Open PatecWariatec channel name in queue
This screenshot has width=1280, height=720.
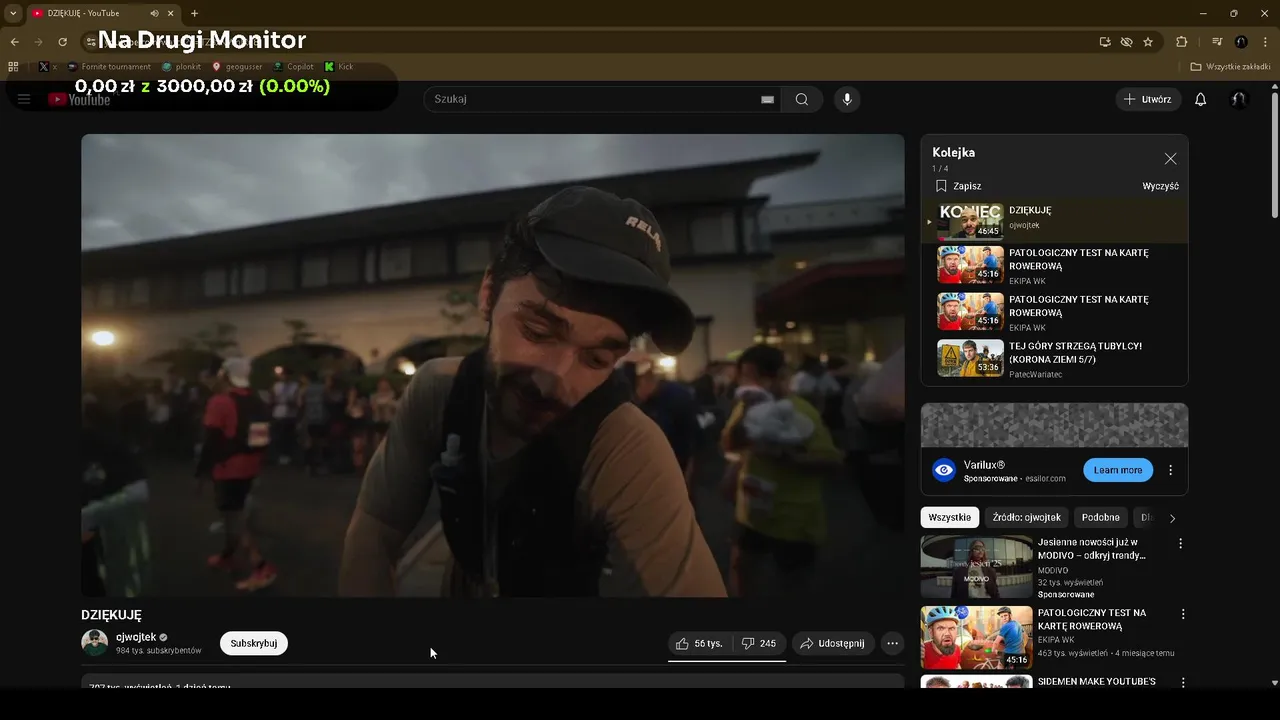[1035, 374]
